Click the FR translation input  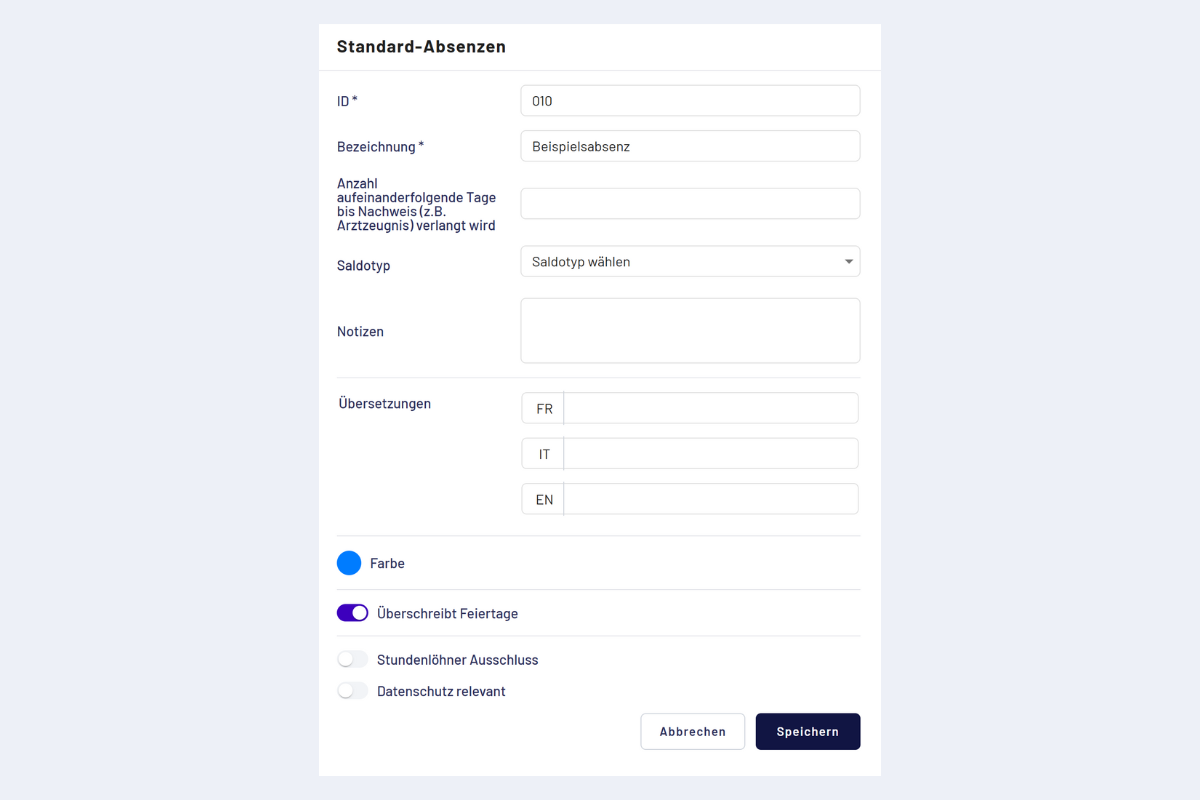[x=710, y=408]
